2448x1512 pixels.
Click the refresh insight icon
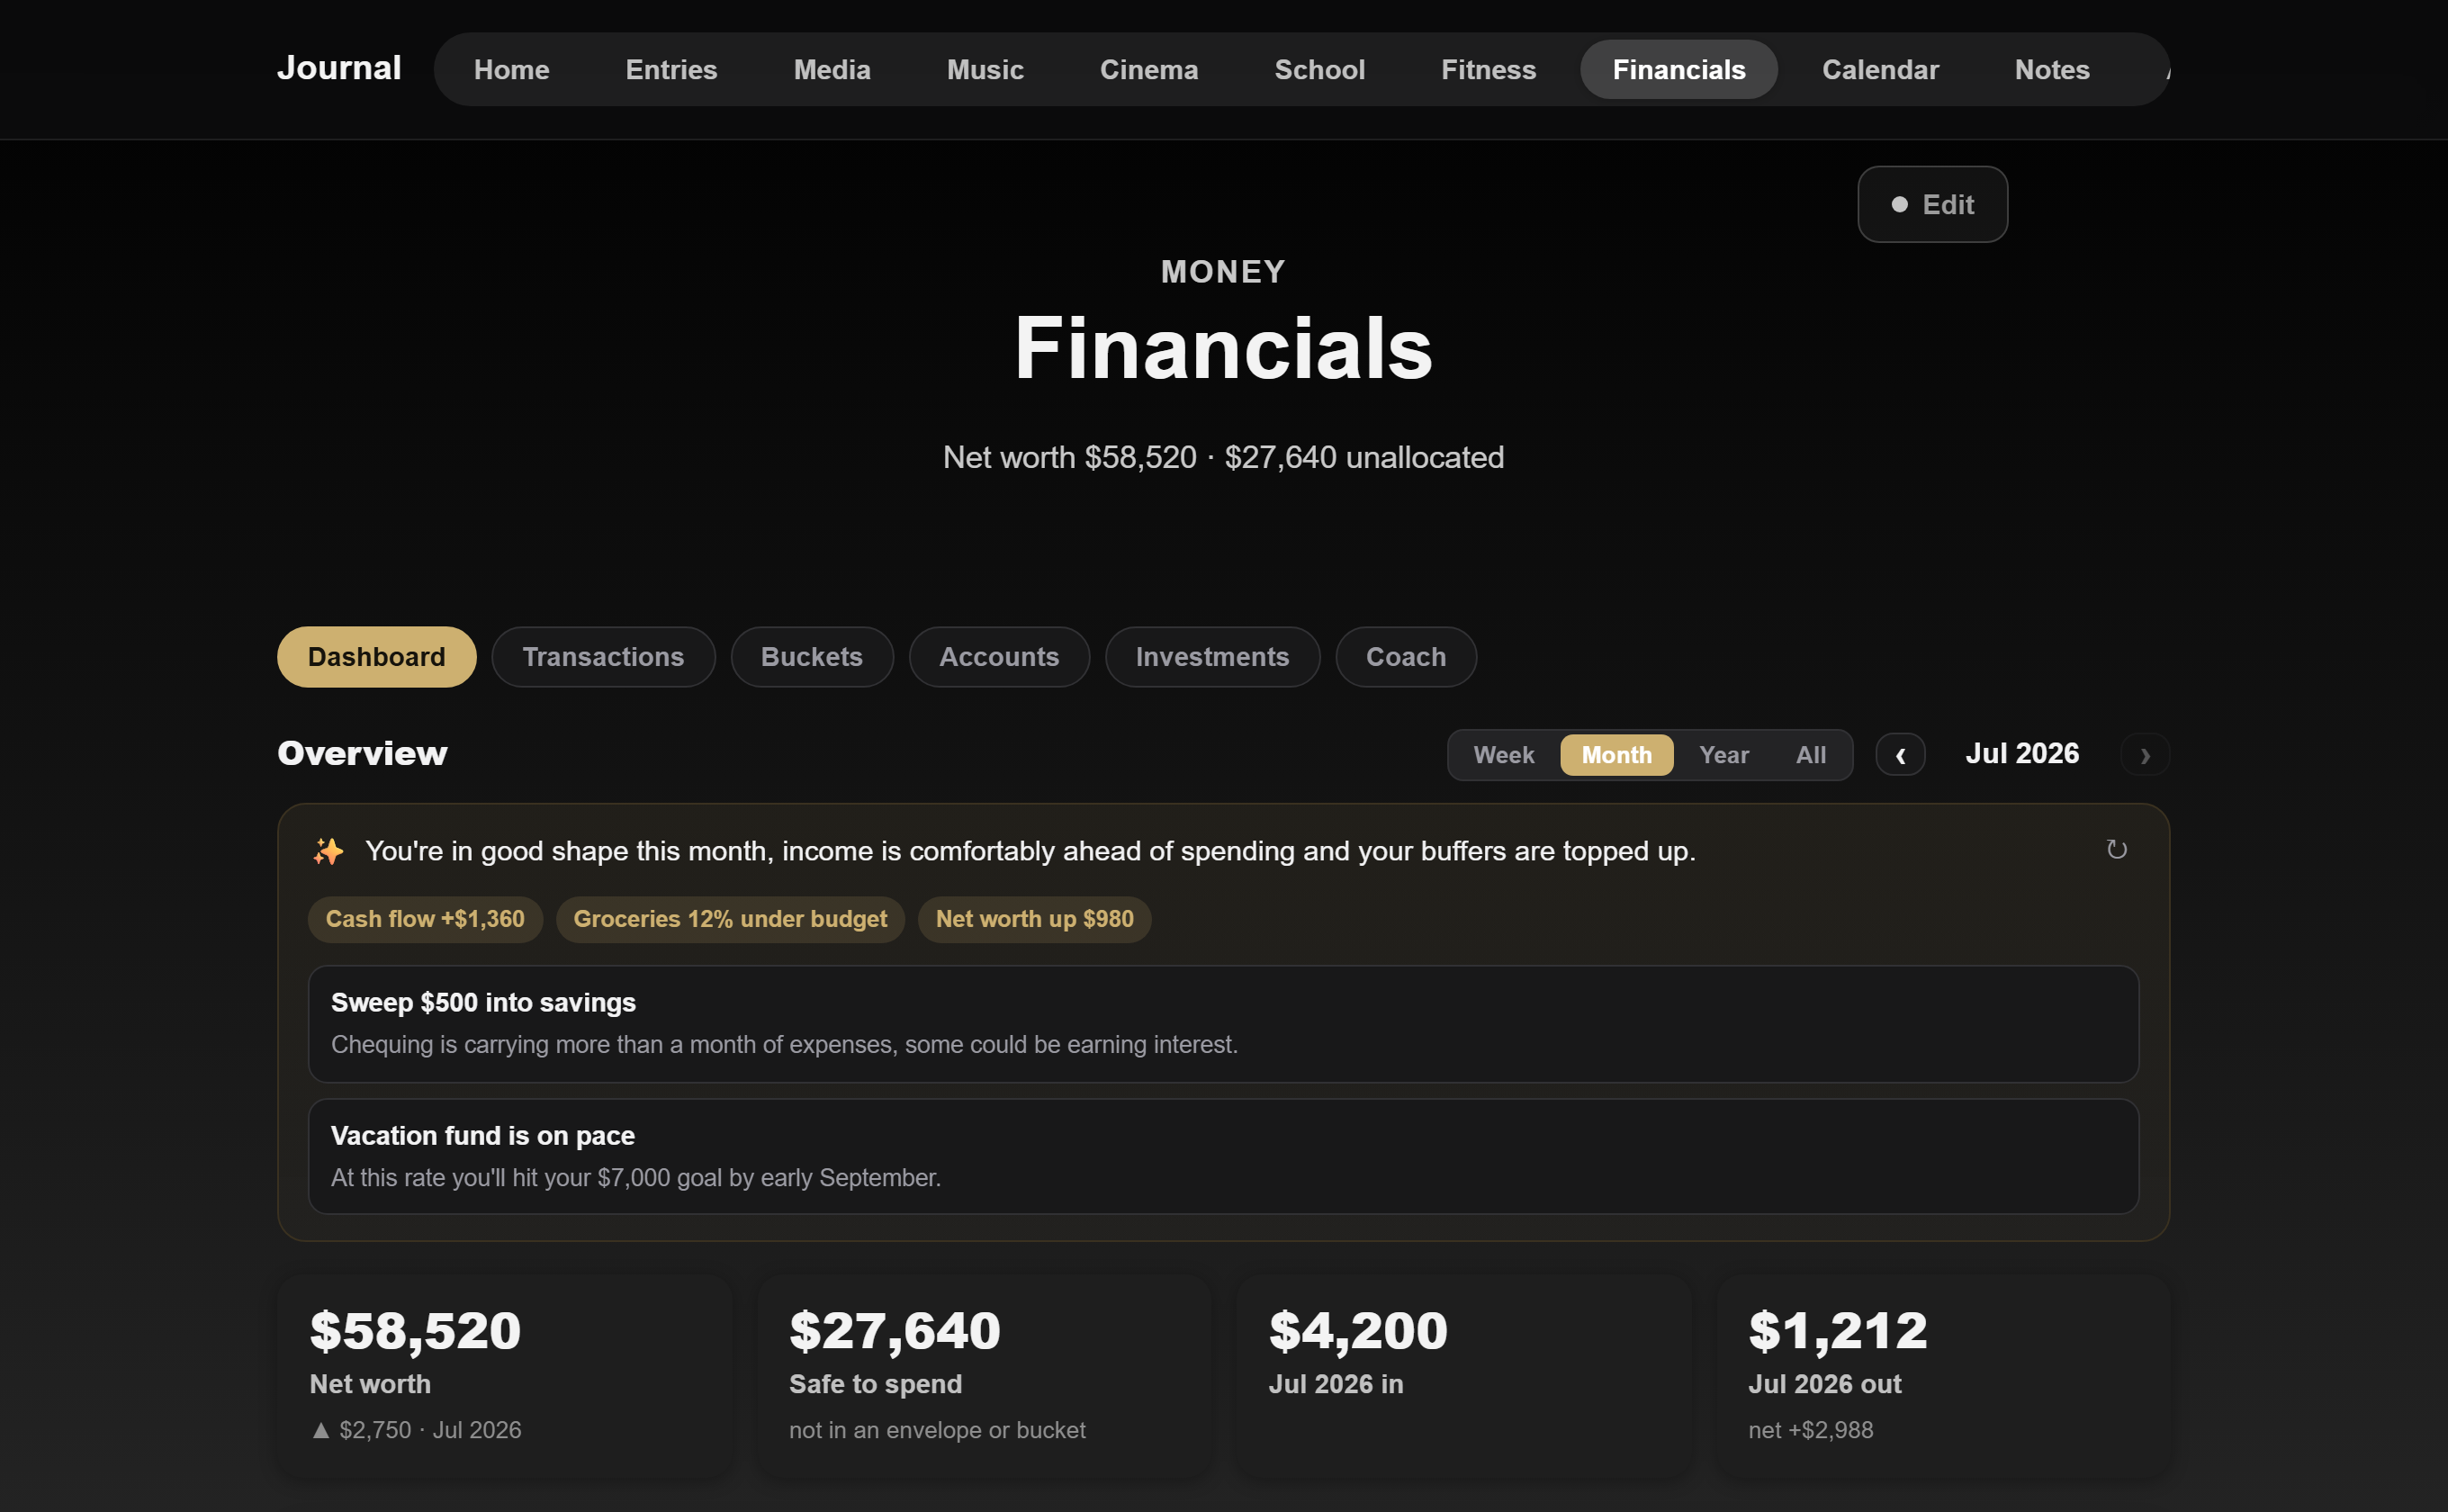click(2116, 850)
